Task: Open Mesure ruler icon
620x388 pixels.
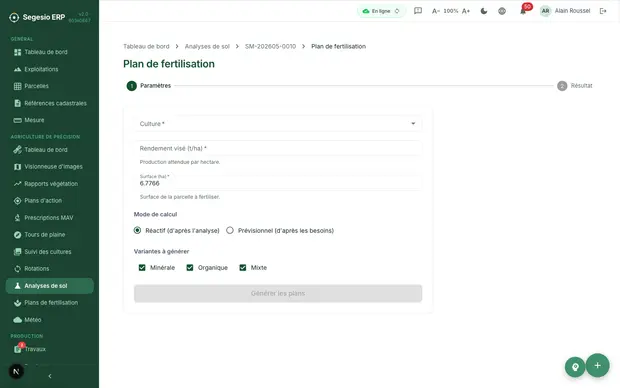Action: (x=17, y=120)
